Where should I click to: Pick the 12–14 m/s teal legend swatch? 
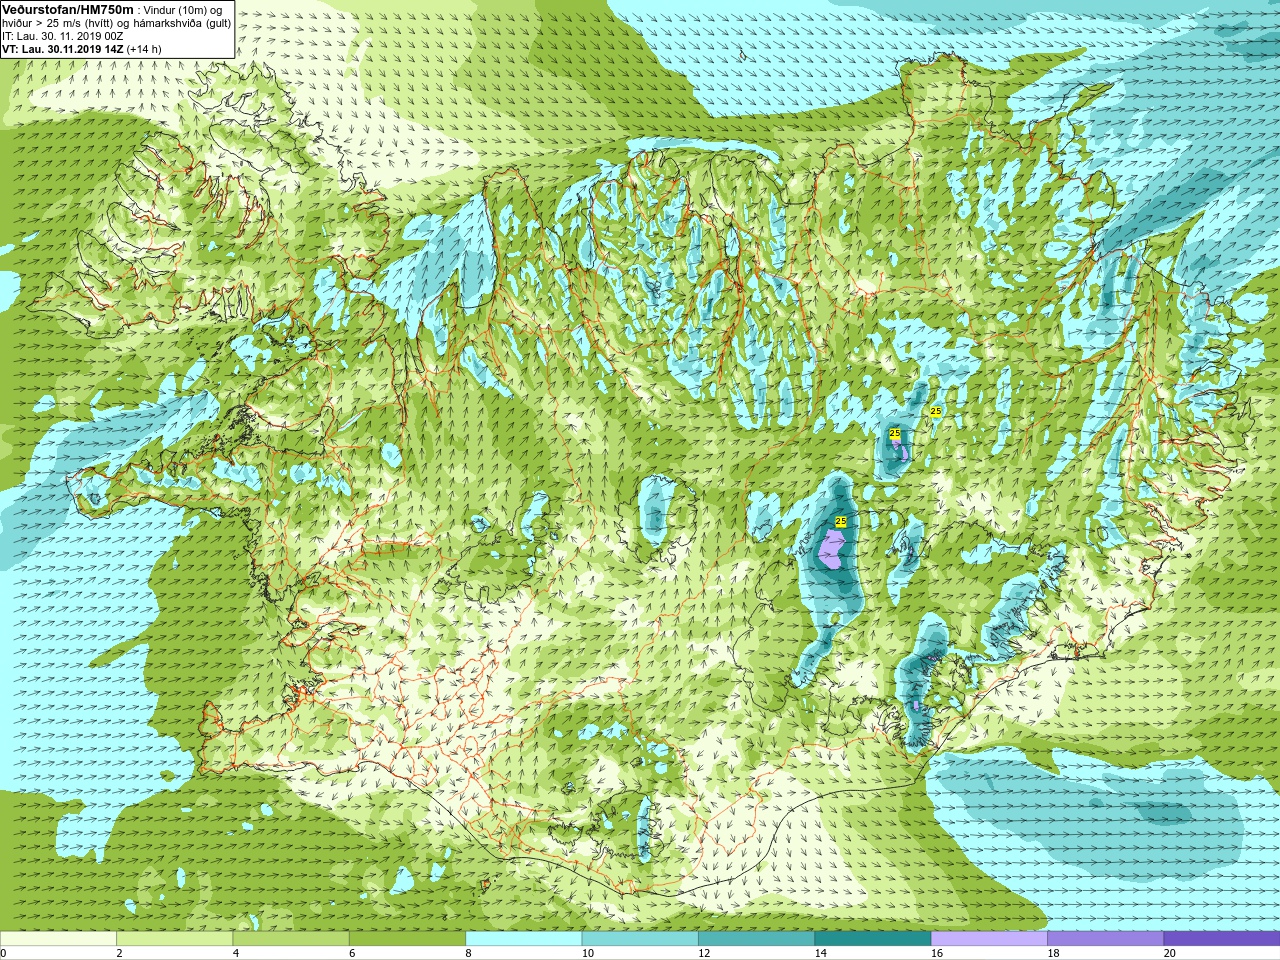click(756, 939)
